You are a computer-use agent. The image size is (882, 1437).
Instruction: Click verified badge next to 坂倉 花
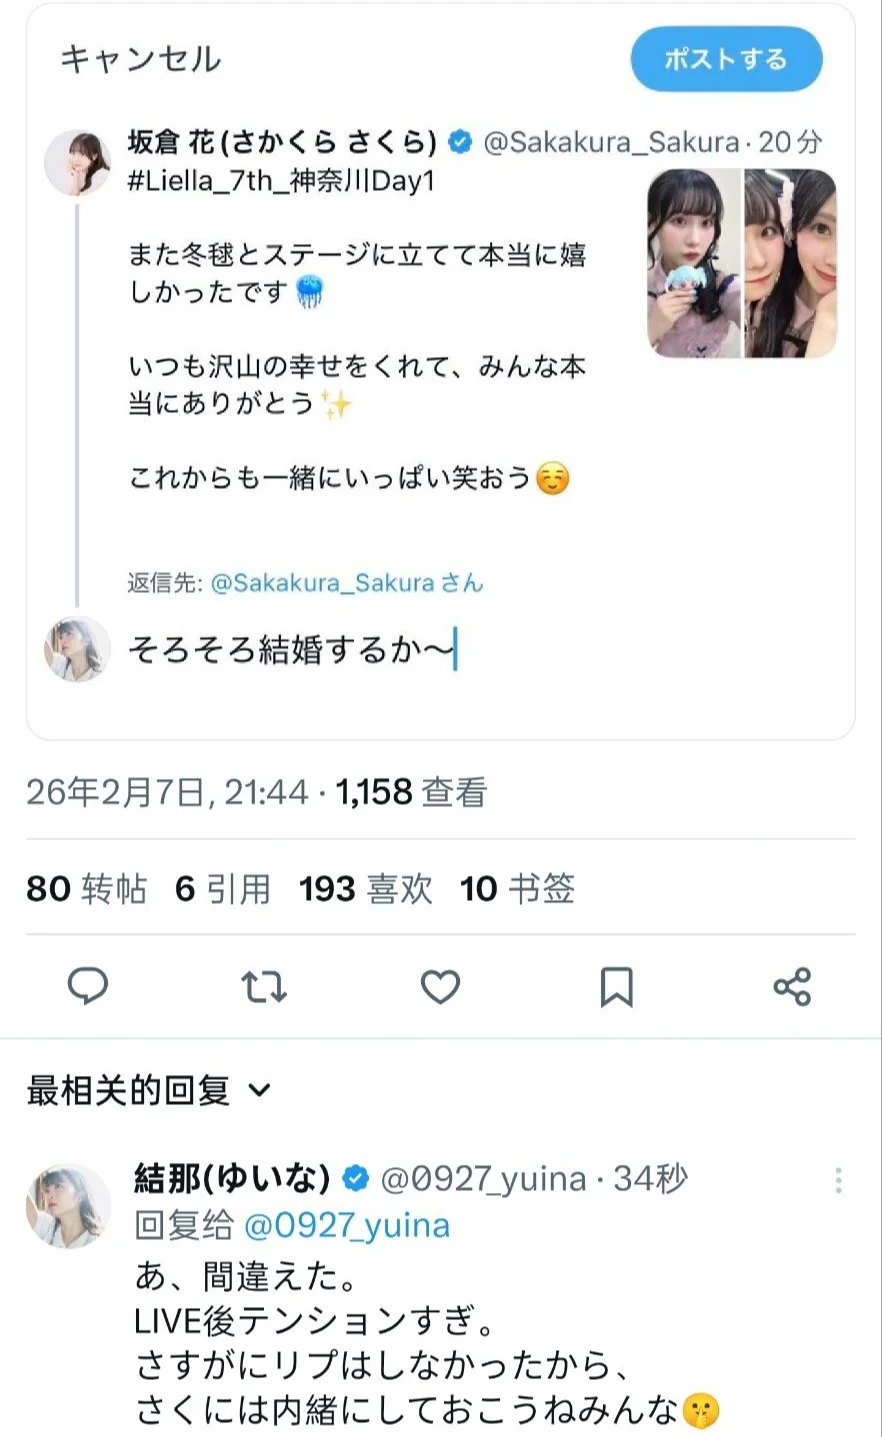click(460, 143)
